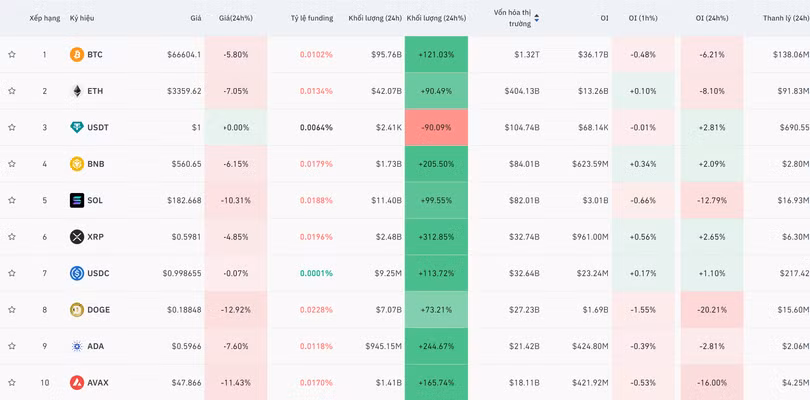Sort table by Khối lượng (24h%) header
This screenshot has width=810, height=400.
click(x=436, y=18)
